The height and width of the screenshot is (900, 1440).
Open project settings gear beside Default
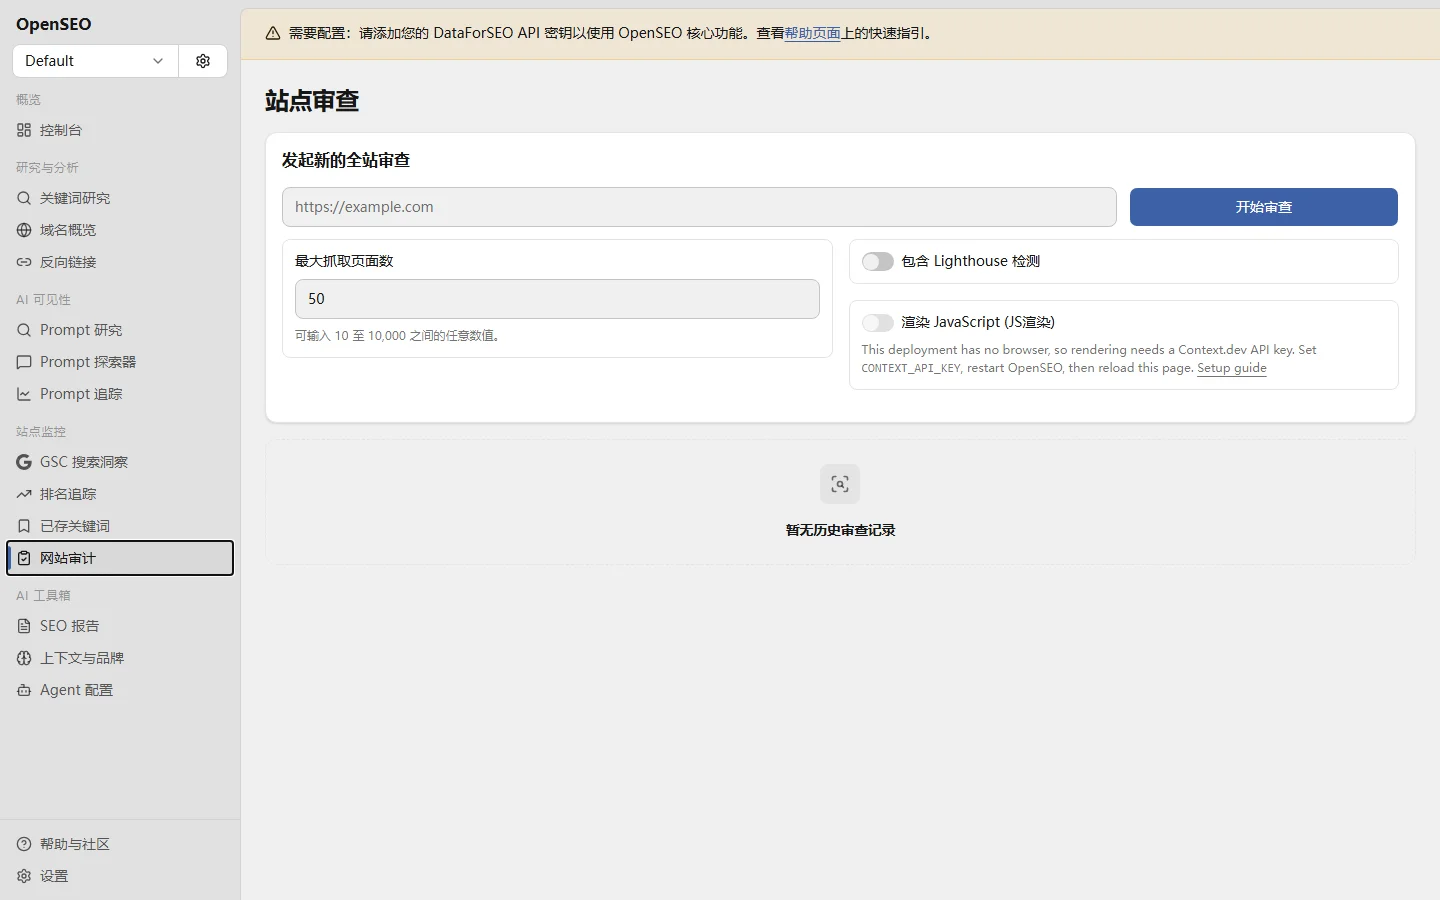click(x=203, y=61)
